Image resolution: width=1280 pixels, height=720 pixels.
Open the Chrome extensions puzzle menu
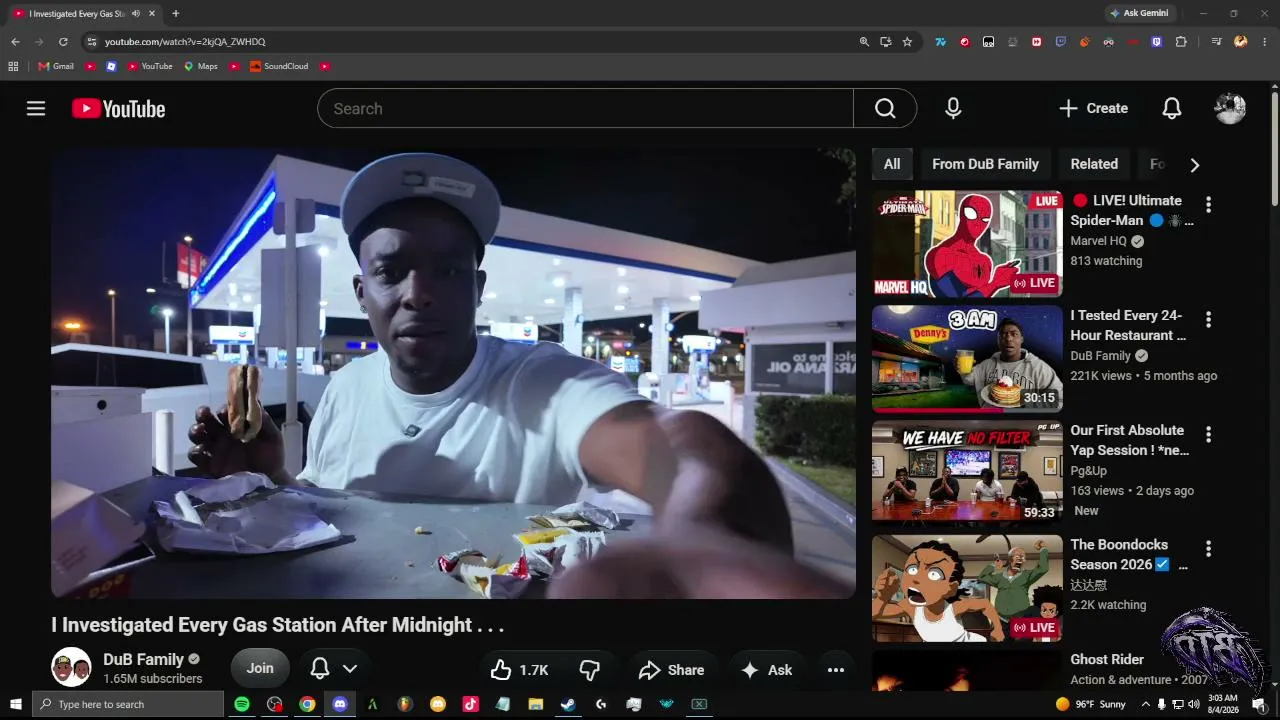click(1181, 42)
